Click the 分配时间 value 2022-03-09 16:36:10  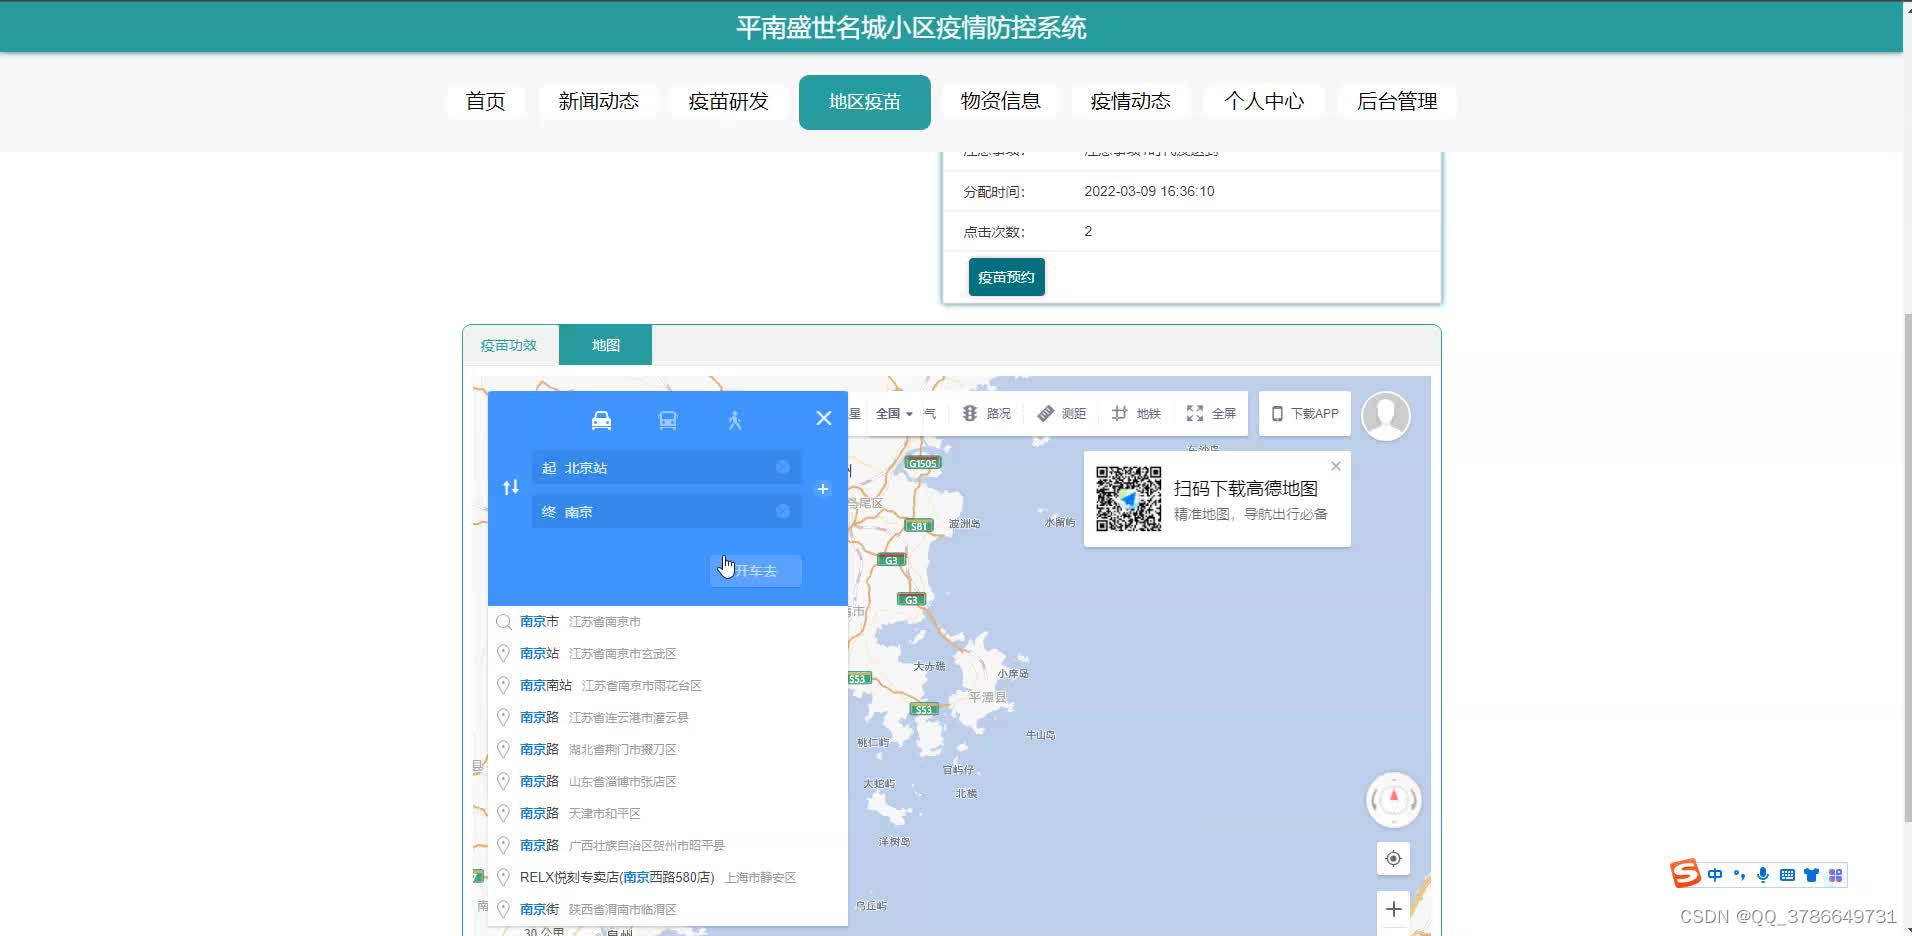click(x=1149, y=191)
